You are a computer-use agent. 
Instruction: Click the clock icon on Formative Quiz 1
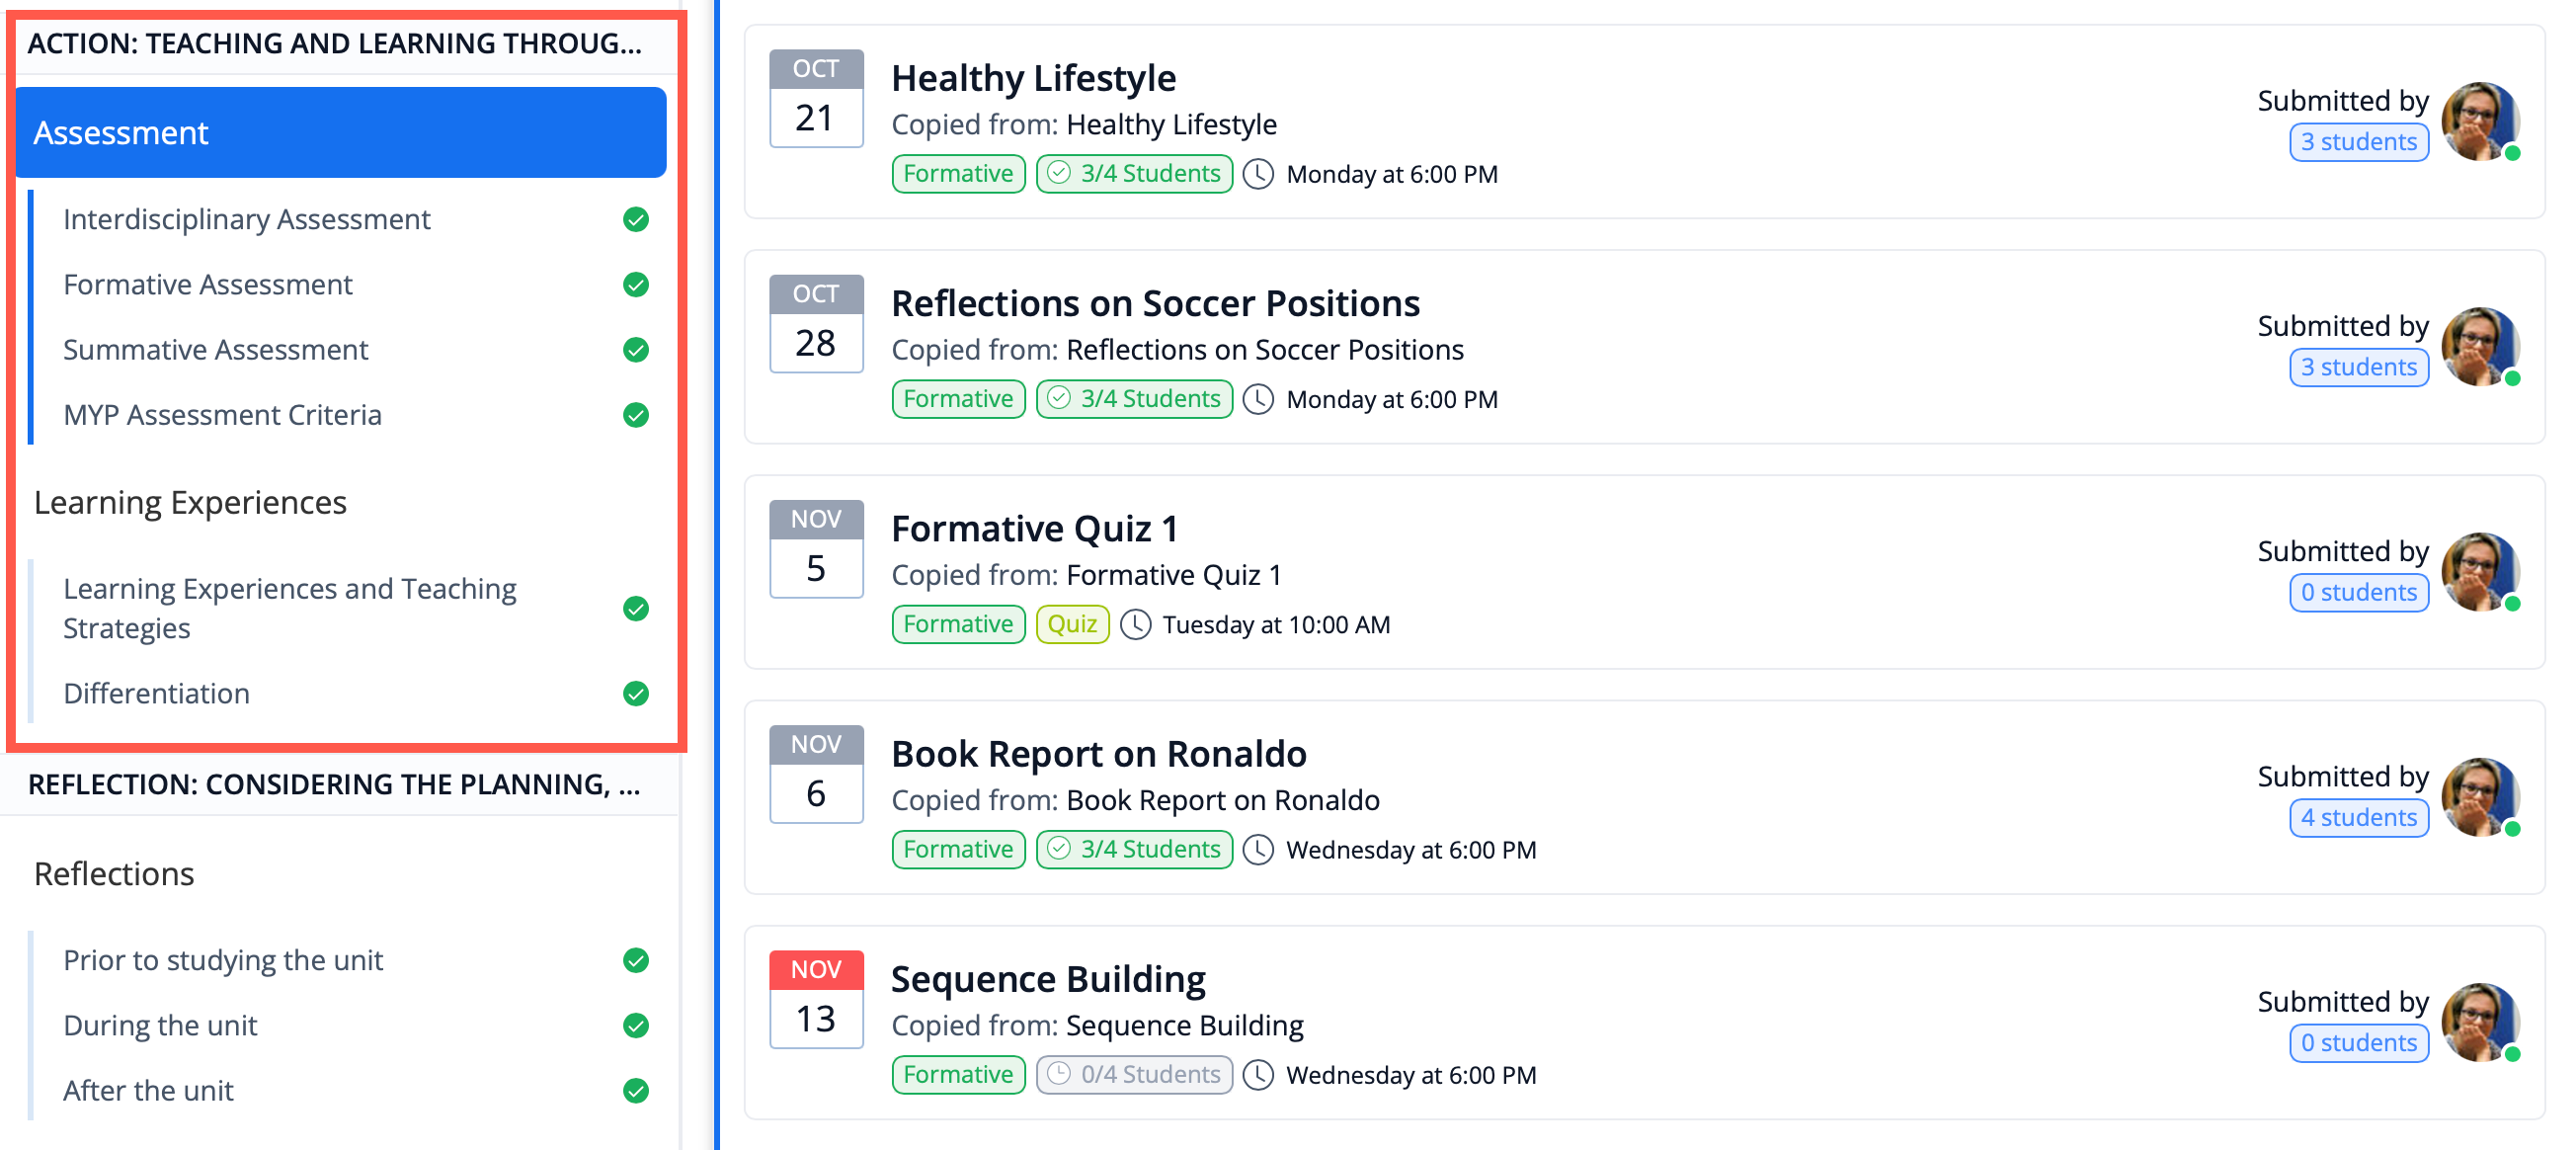(1135, 625)
